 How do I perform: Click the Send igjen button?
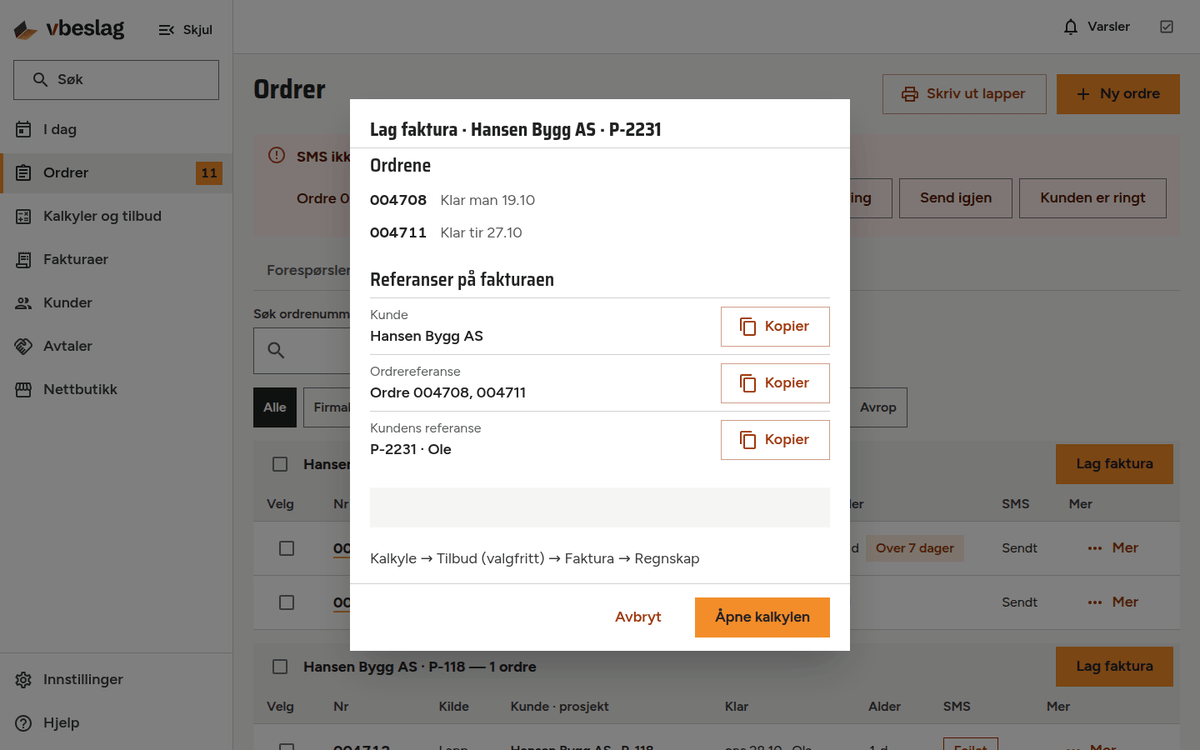pos(956,198)
